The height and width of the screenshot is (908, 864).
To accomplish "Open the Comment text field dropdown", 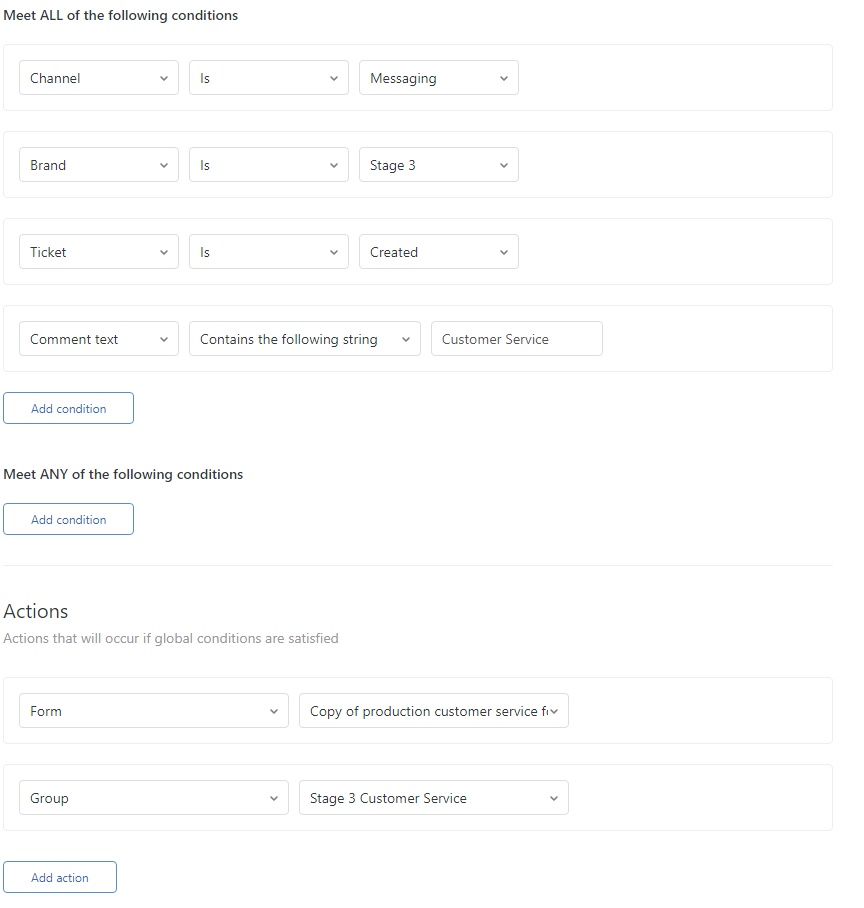I will tap(98, 339).
